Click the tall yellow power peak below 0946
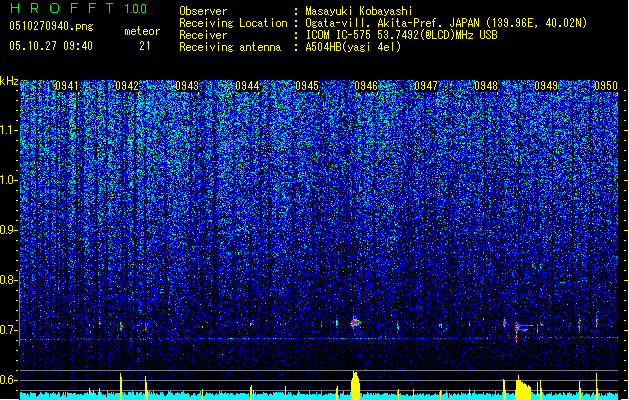 click(x=355, y=385)
